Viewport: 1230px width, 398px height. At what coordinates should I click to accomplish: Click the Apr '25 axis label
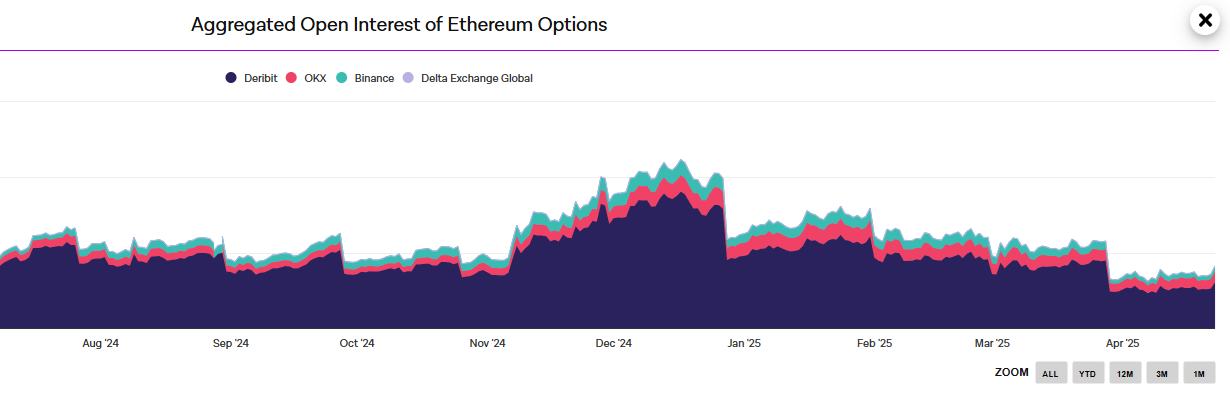1122,343
